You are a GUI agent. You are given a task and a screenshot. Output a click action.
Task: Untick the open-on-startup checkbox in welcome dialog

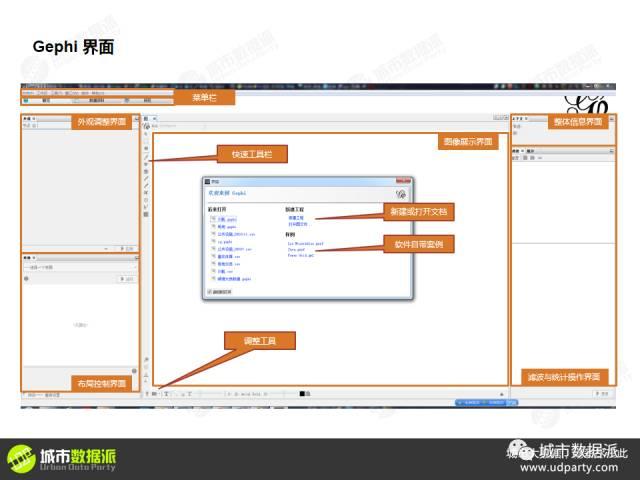click(210, 292)
